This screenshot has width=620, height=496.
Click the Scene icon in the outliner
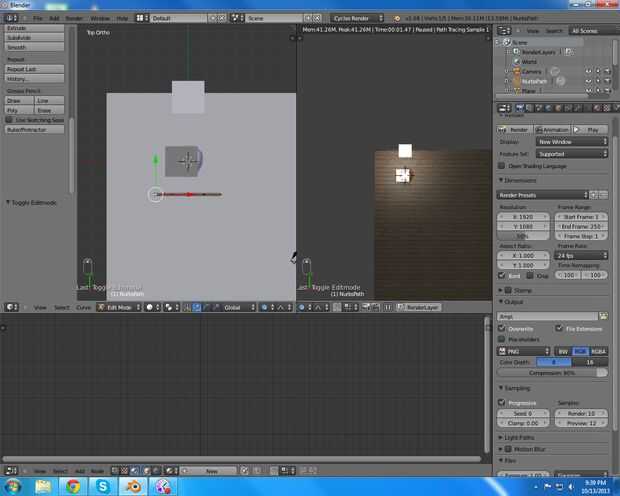[x=507, y=42]
